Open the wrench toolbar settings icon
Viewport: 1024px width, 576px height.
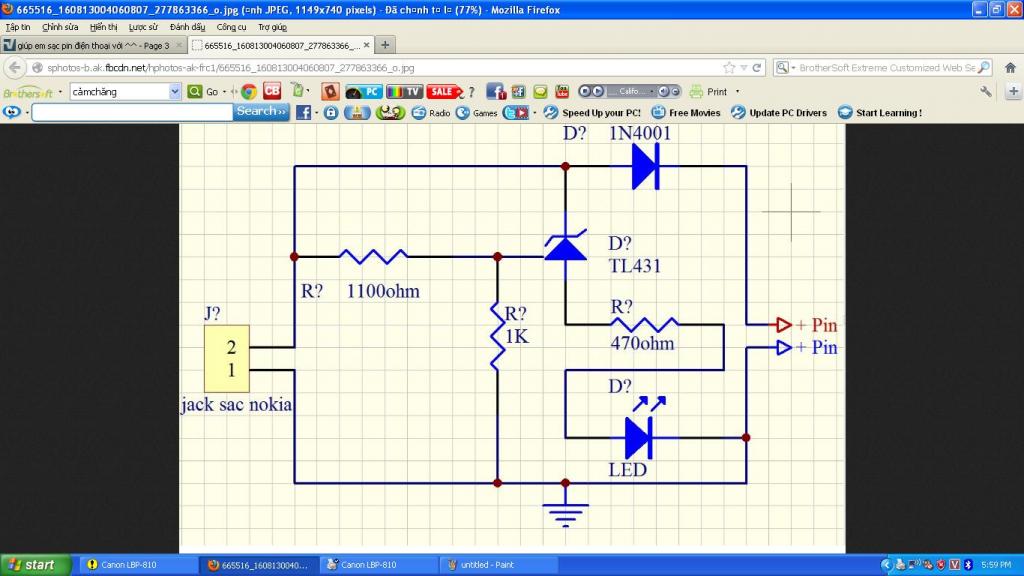tap(986, 92)
